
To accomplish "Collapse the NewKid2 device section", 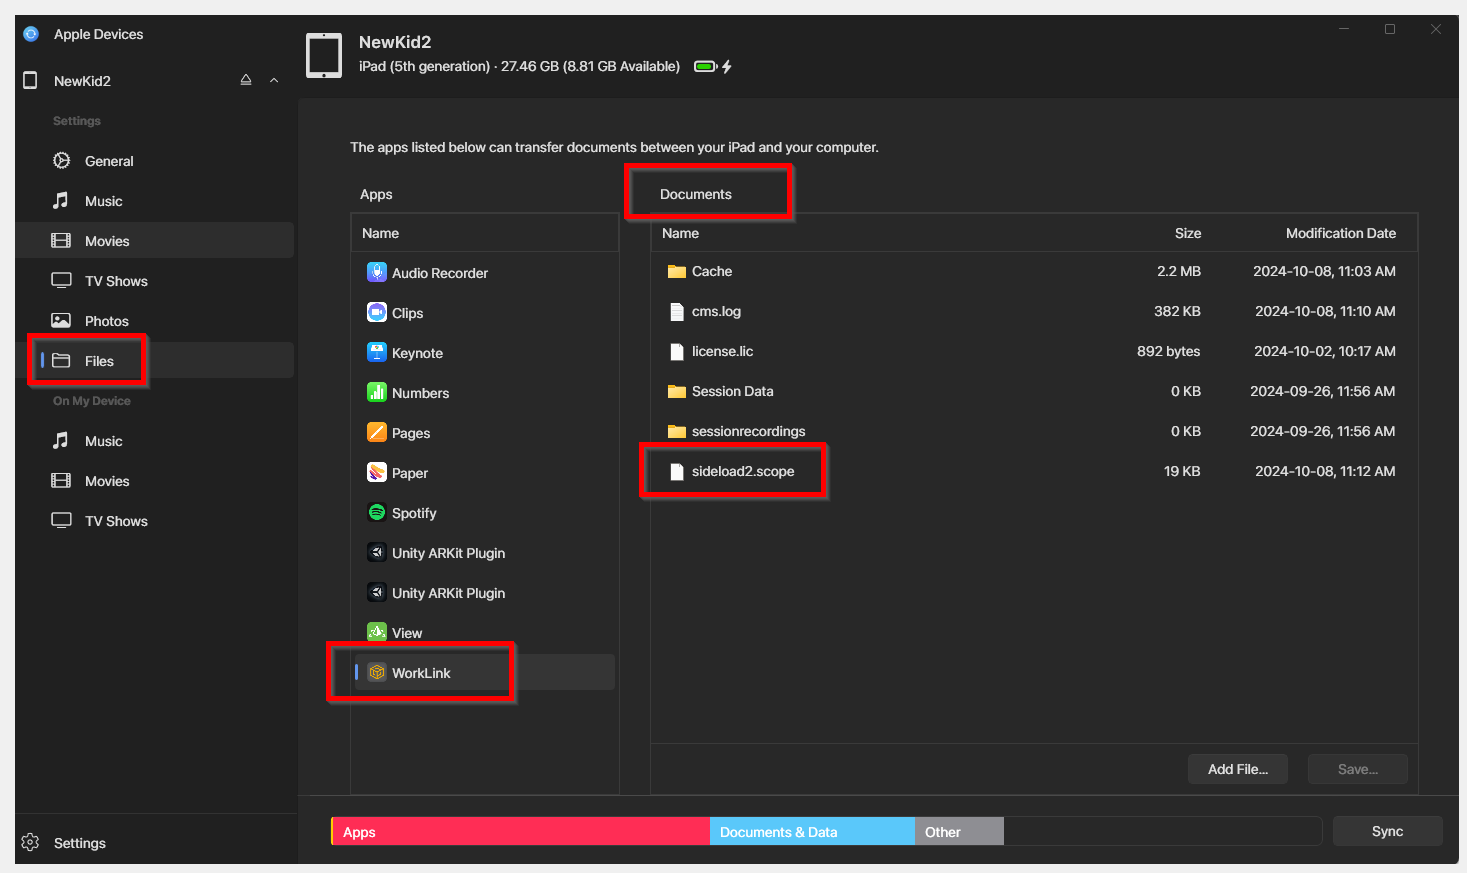I will coord(274,80).
